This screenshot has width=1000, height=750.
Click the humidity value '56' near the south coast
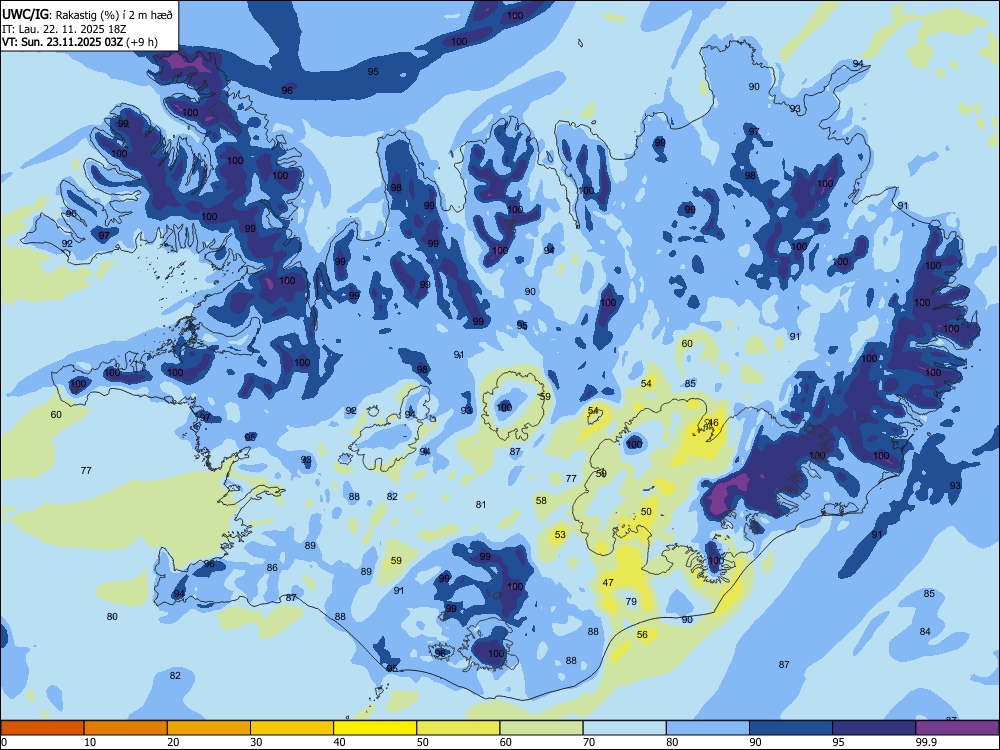[x=642, y=635]
